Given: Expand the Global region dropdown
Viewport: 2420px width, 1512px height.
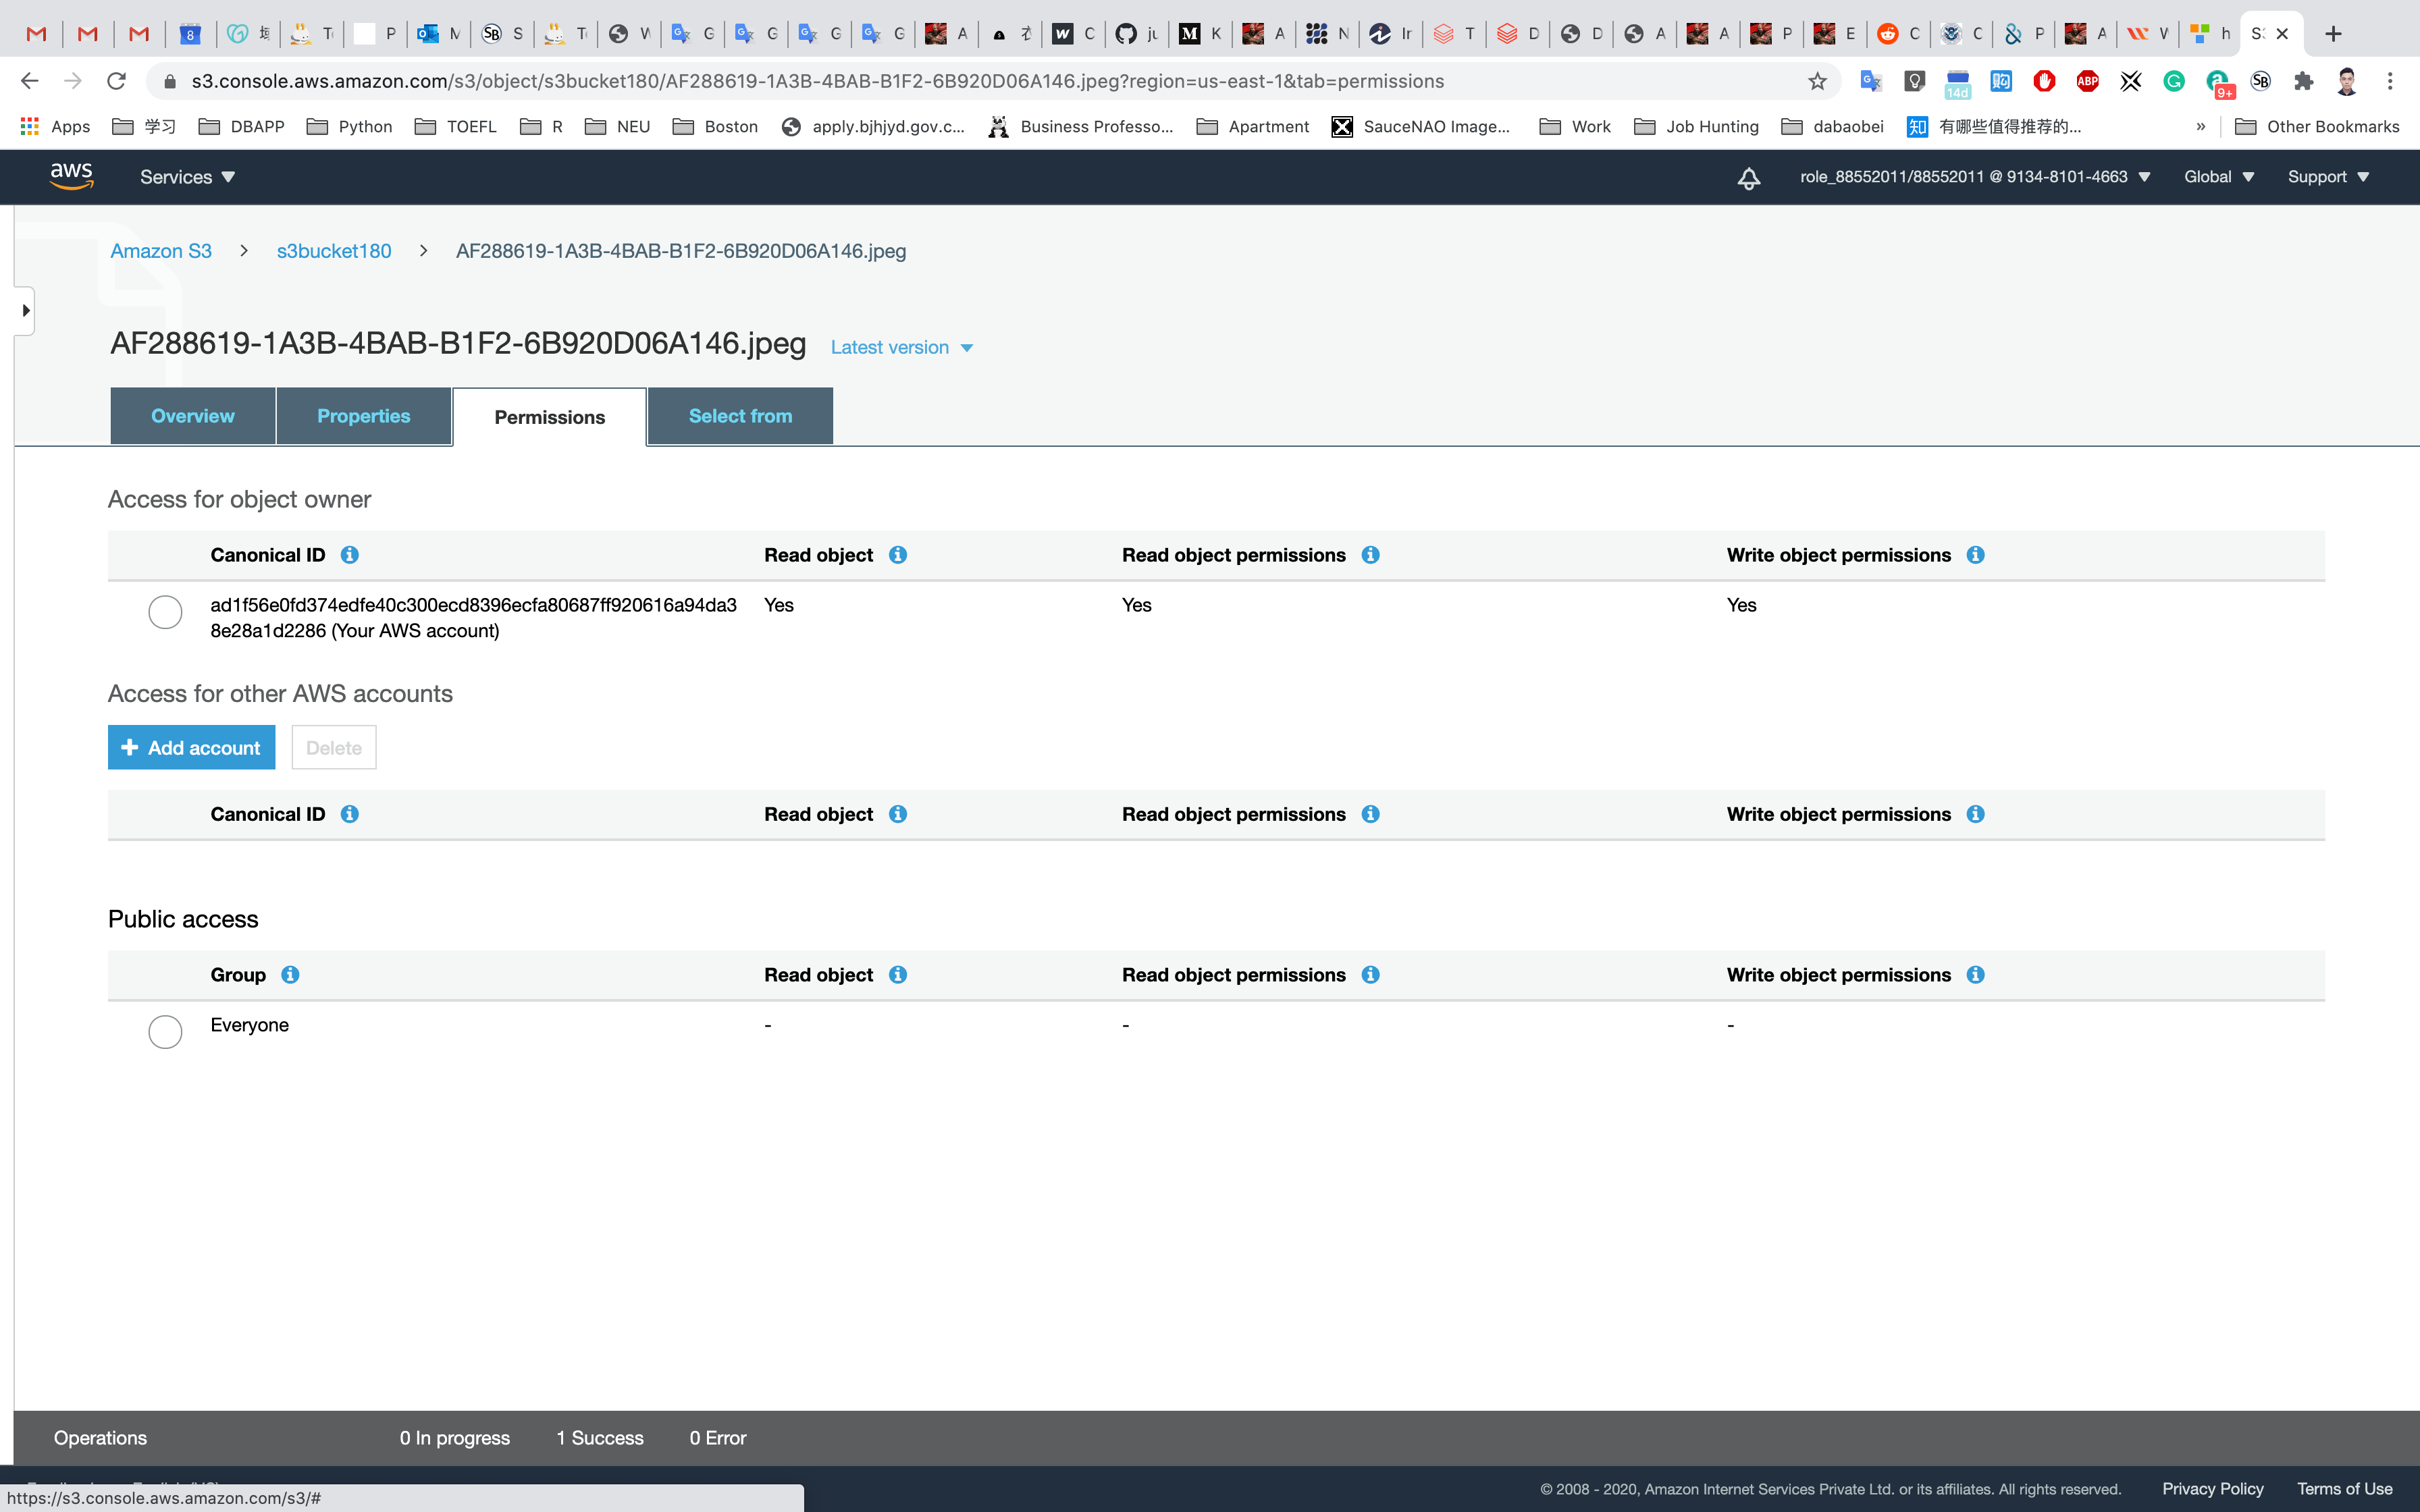Looking at the screenshot, I should pyautogui.click(x=2218, y=177).
